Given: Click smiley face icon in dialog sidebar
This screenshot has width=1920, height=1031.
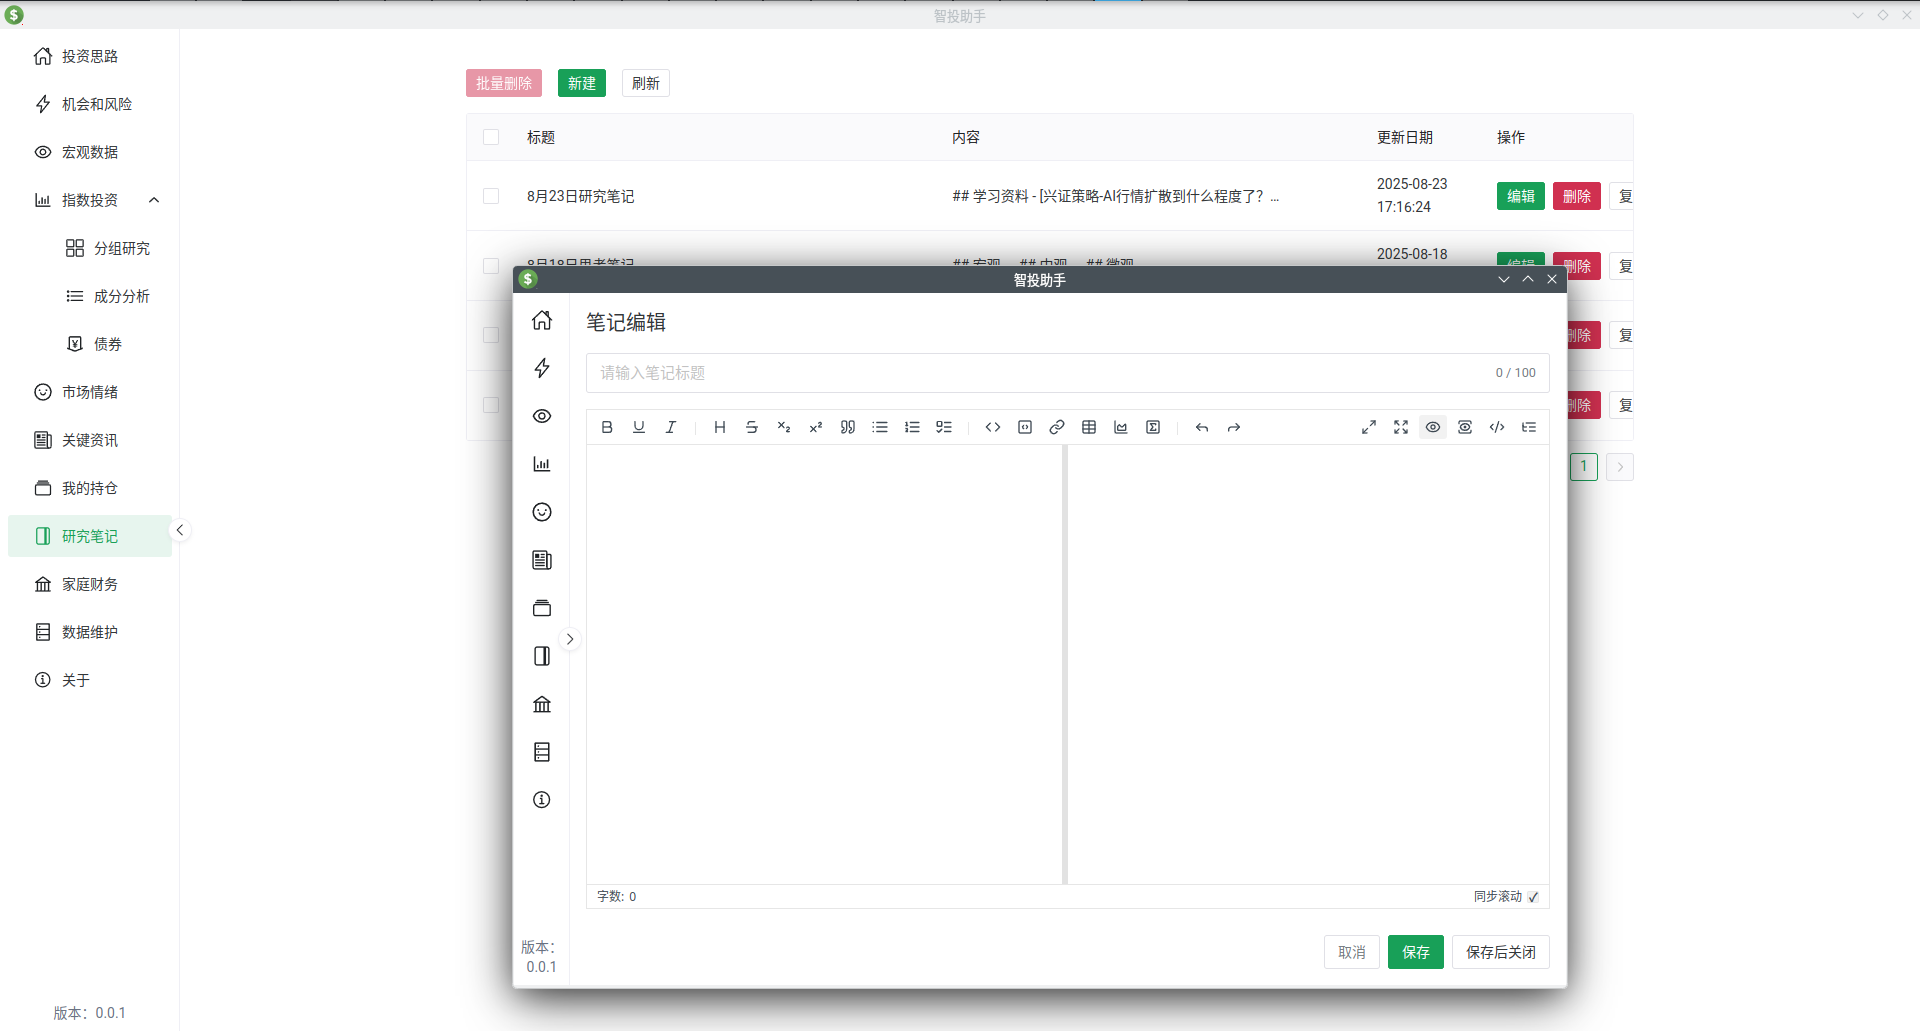Looking at the screenshot, I should pyautogui.click(x=542, y=512).
